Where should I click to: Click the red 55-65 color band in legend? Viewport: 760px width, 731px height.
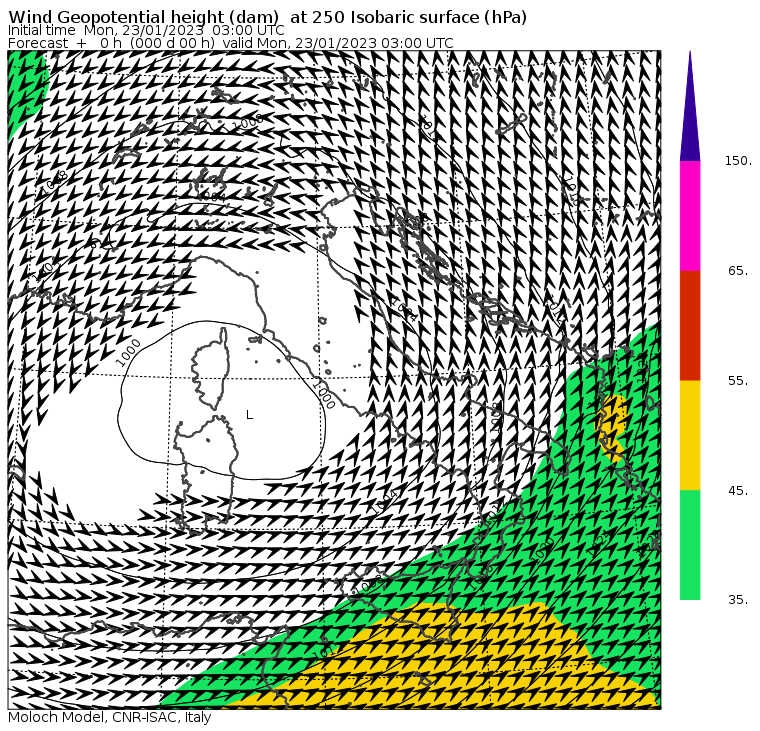pyautogui.click(x=690, y=325)
